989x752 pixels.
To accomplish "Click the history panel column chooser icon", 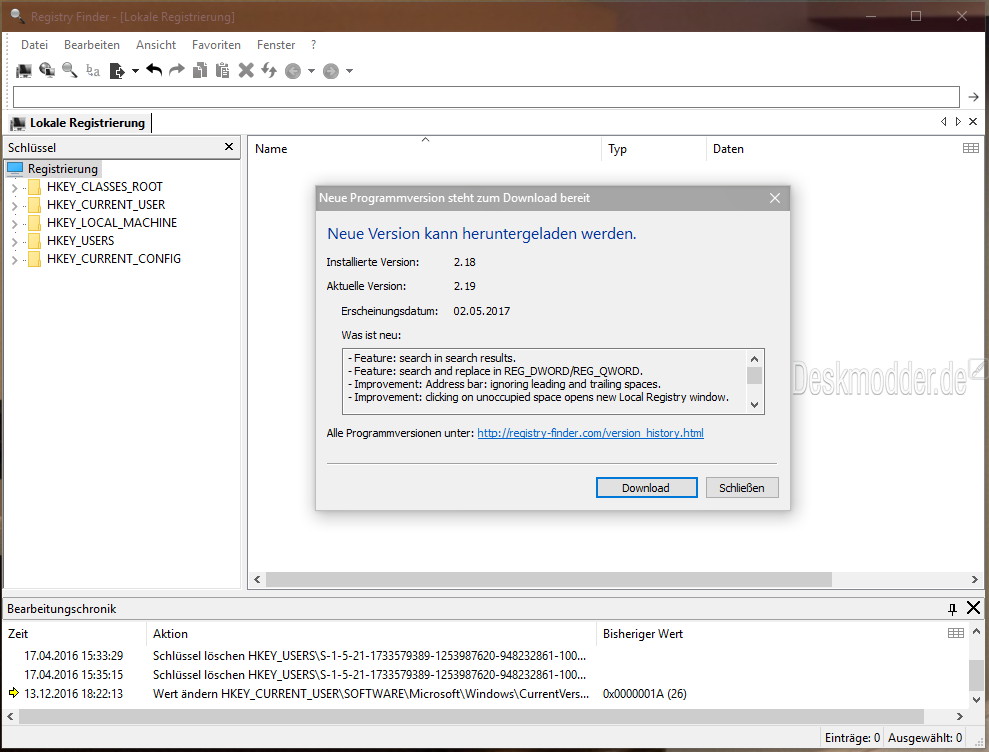I will pos(956,633).
